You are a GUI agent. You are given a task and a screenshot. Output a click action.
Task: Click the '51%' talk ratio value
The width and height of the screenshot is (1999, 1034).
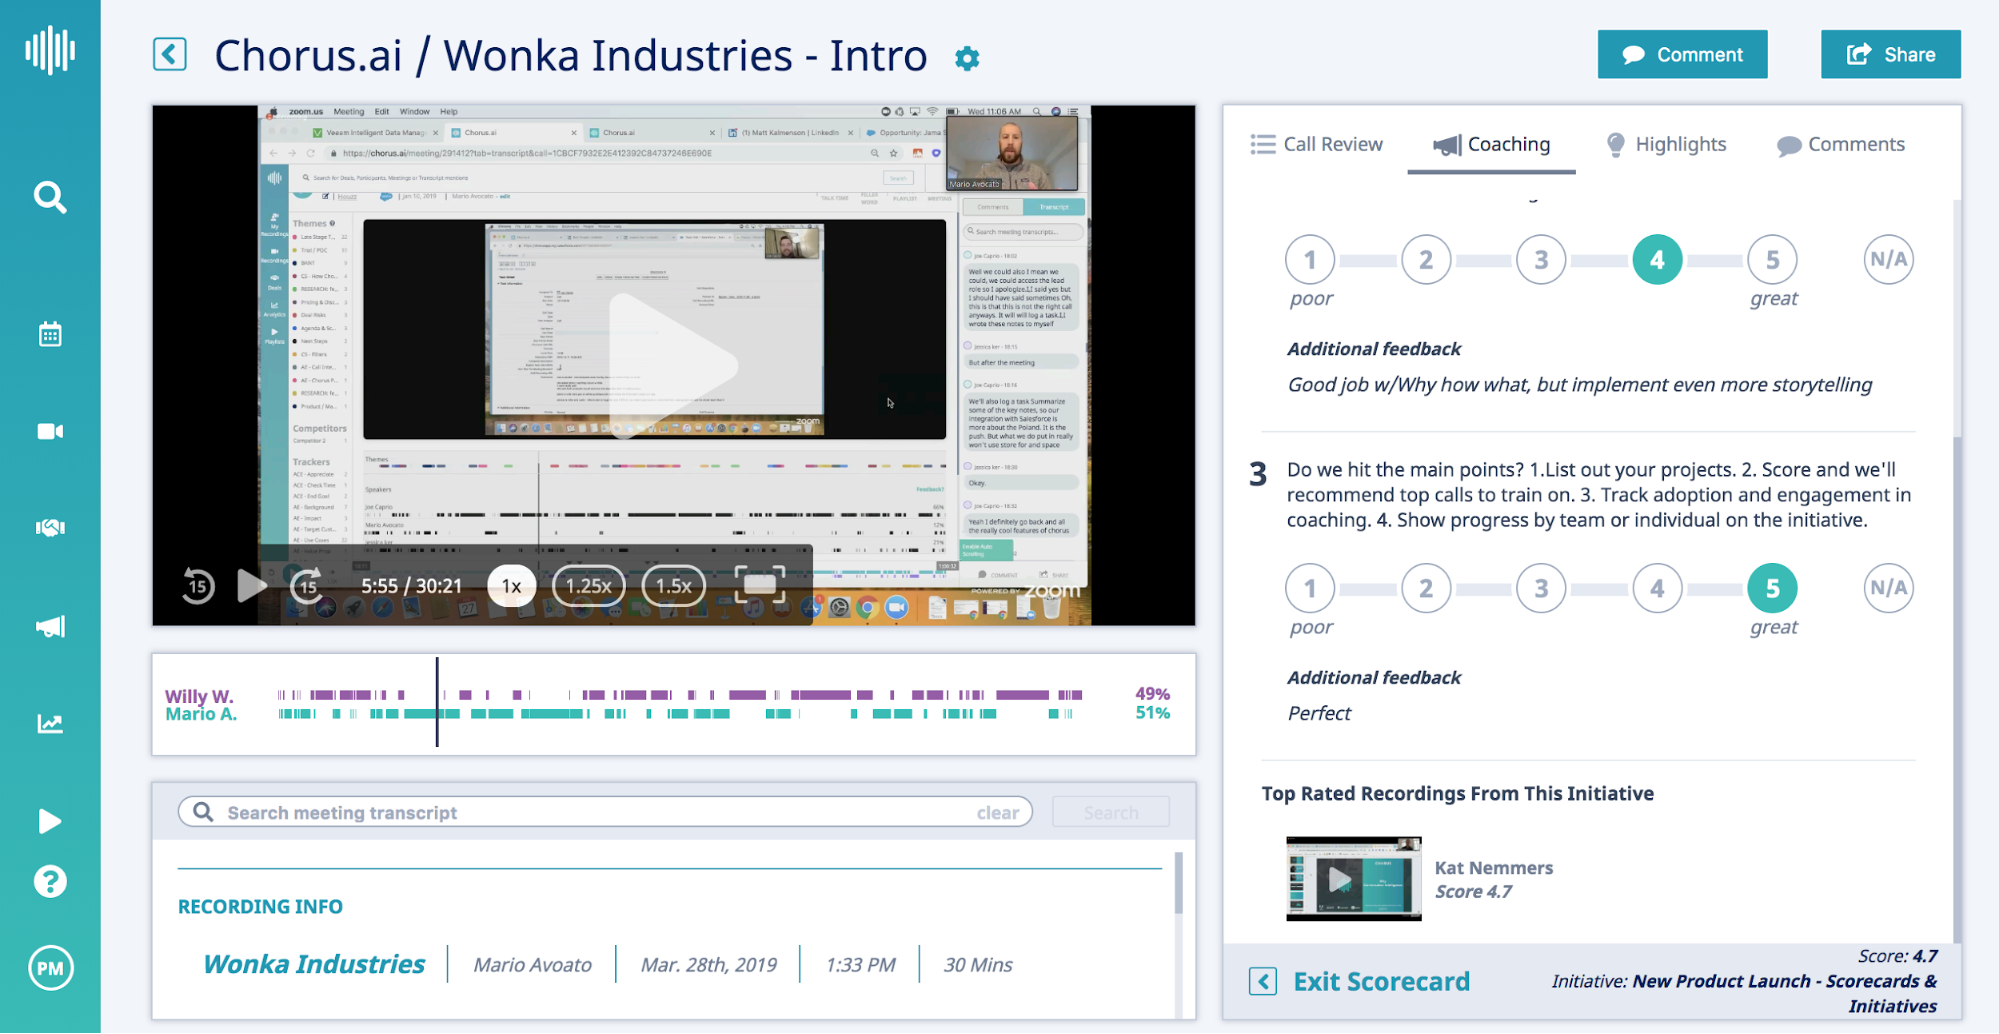[x=1152, y=713]
